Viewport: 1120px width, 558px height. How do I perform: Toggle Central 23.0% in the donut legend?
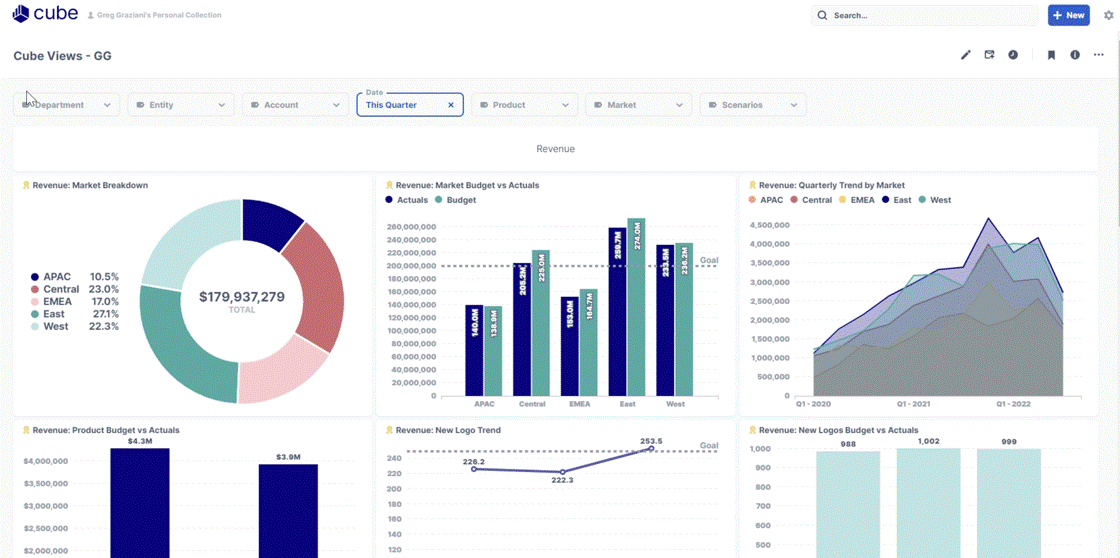pyautogui.click(x=74, y=289)
